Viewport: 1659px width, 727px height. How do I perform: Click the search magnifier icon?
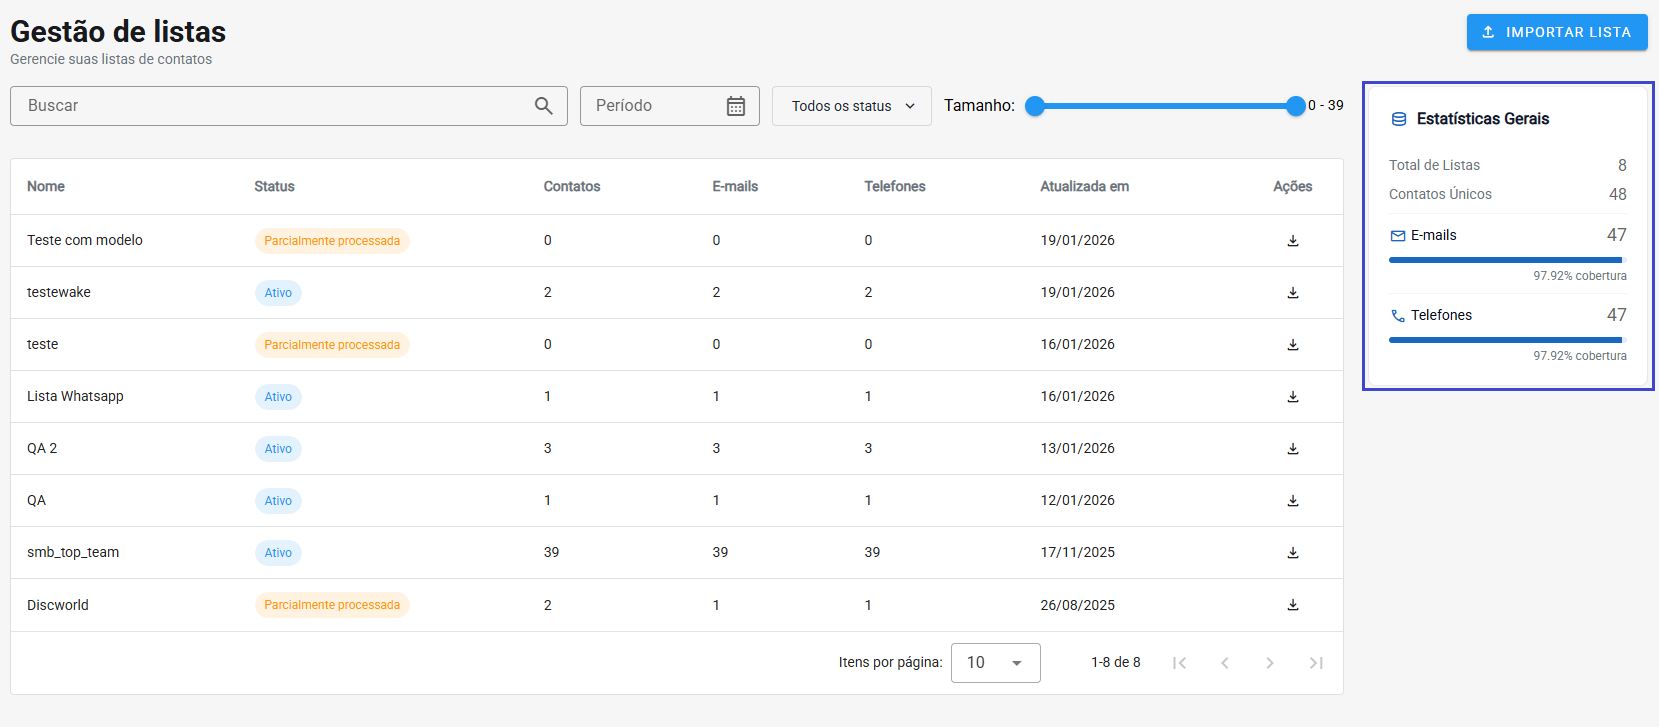pyautogui.click(x=543, y=106)
